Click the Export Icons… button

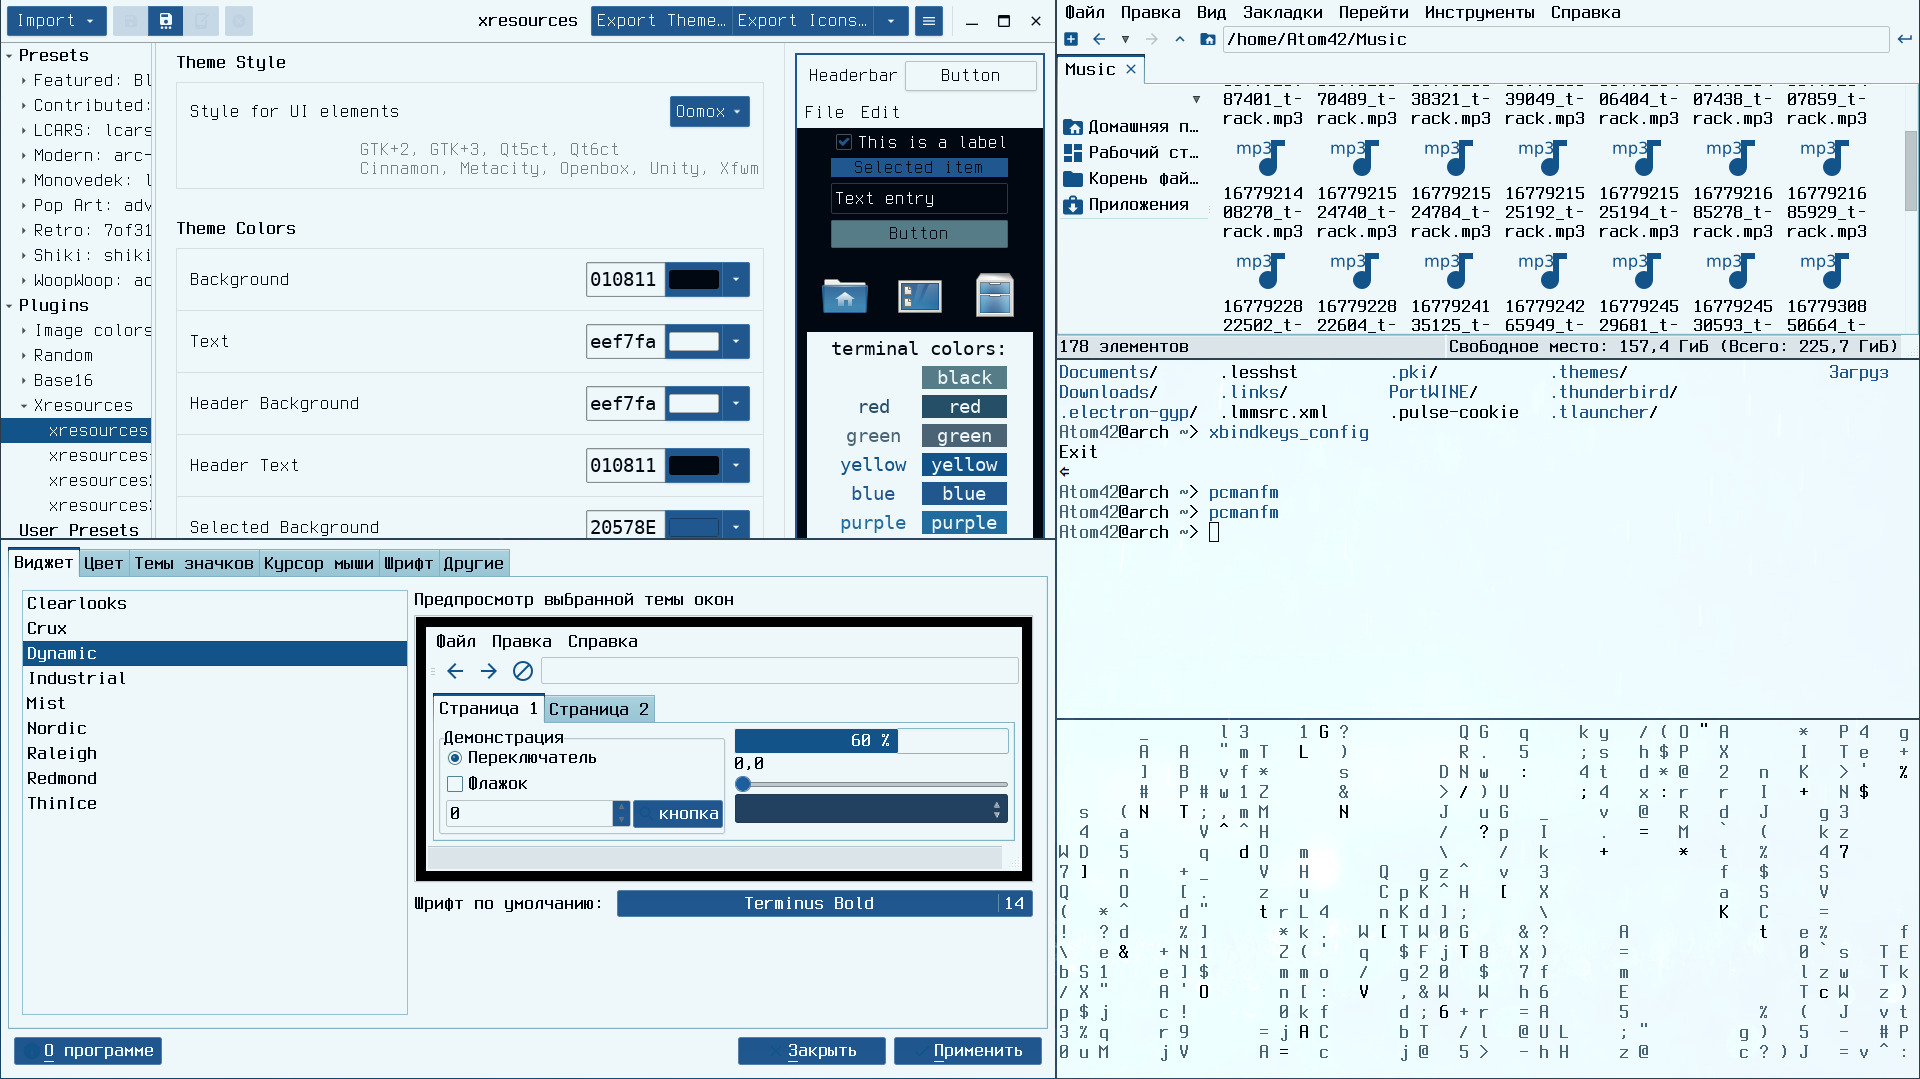803,20
